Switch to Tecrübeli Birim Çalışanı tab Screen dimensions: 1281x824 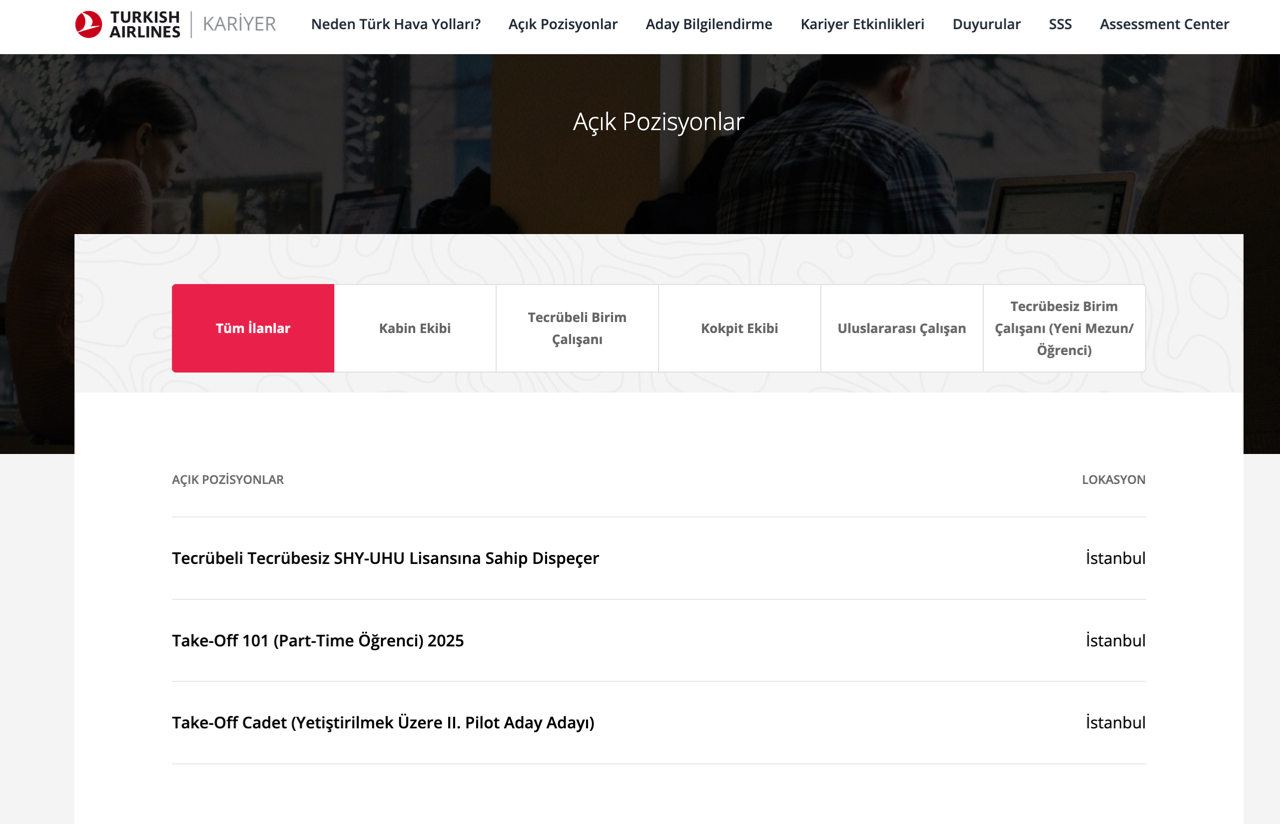(x=577, y=328)
